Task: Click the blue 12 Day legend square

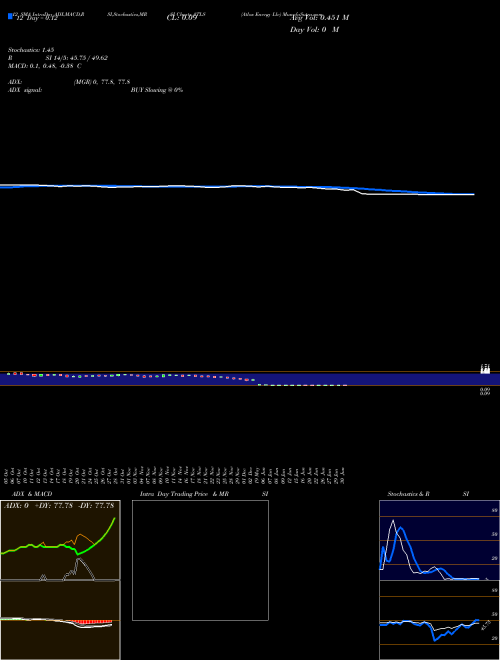Action: 10,16
